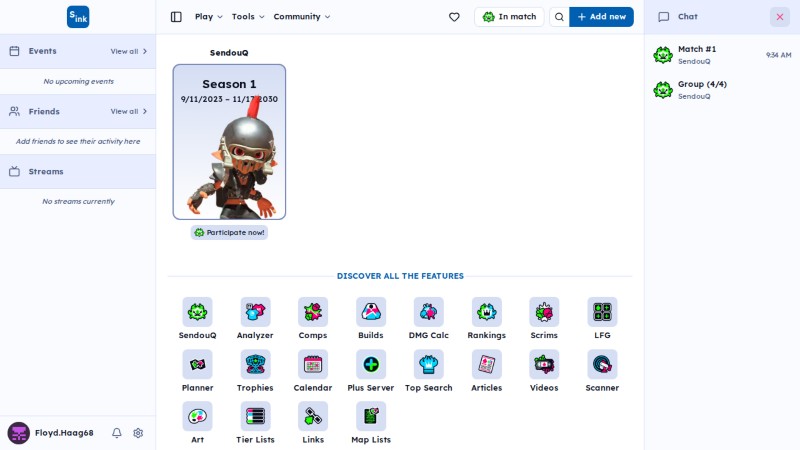The width and height of the screenshot is (800, 450).
Task: Open the Scrims feature icon
Action: pos(544,312)
